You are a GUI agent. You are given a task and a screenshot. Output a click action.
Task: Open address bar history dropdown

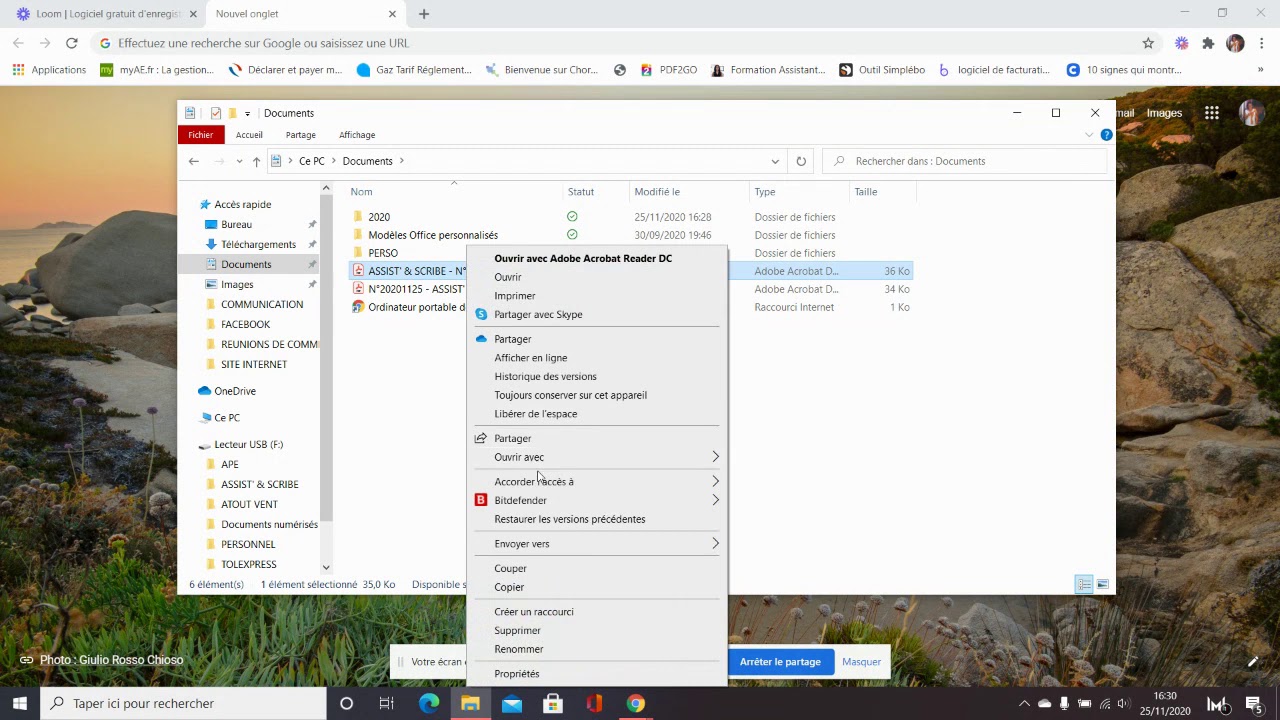point(775,161)
